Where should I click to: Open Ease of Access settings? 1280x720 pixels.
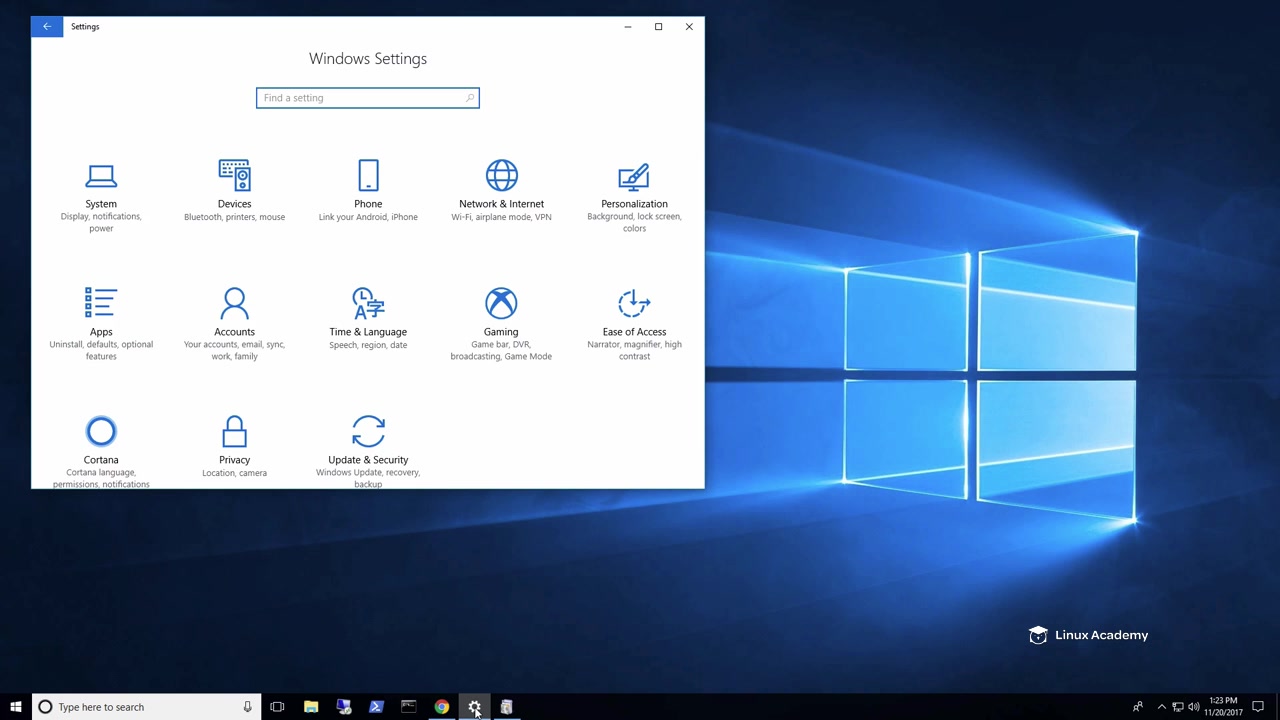634,322
